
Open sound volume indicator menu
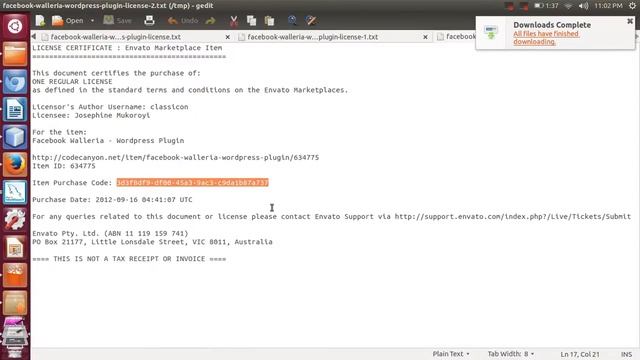click(584, 6)
